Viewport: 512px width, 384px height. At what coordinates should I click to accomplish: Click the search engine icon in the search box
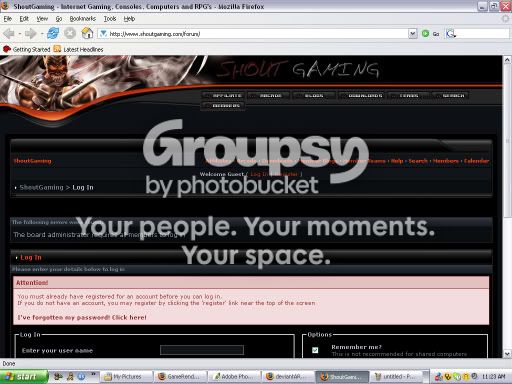[450, 33]
